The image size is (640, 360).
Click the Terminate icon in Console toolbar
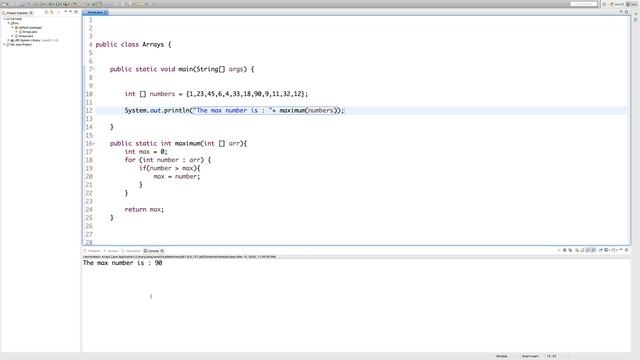[x=559, y=250]
